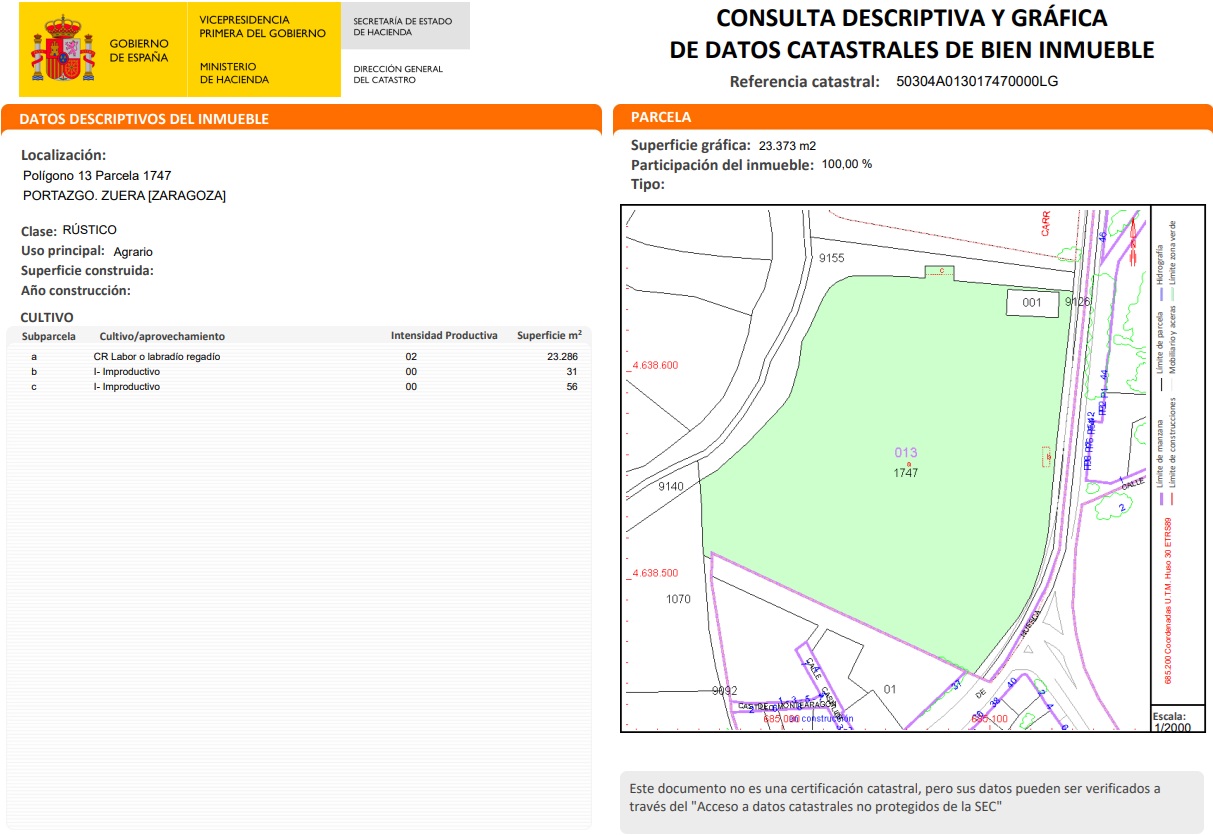
Task: Click 'I- Improductivo' in subparcela c row
Action: pos(126,386)
